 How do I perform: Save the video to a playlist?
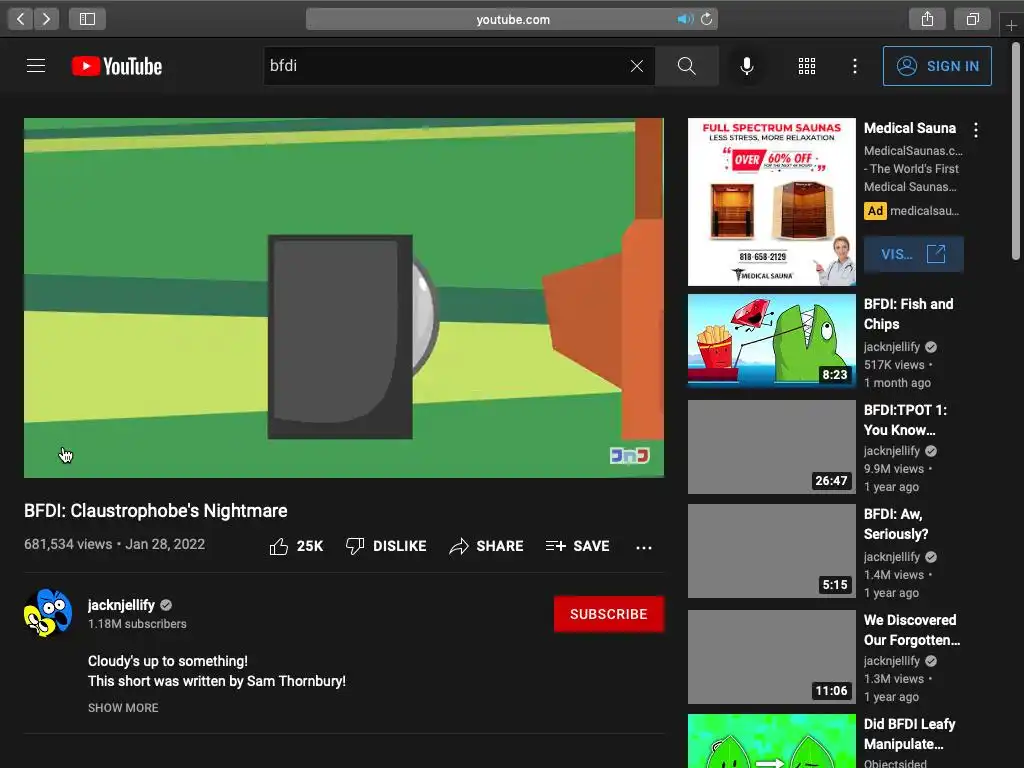coord(577,546)
